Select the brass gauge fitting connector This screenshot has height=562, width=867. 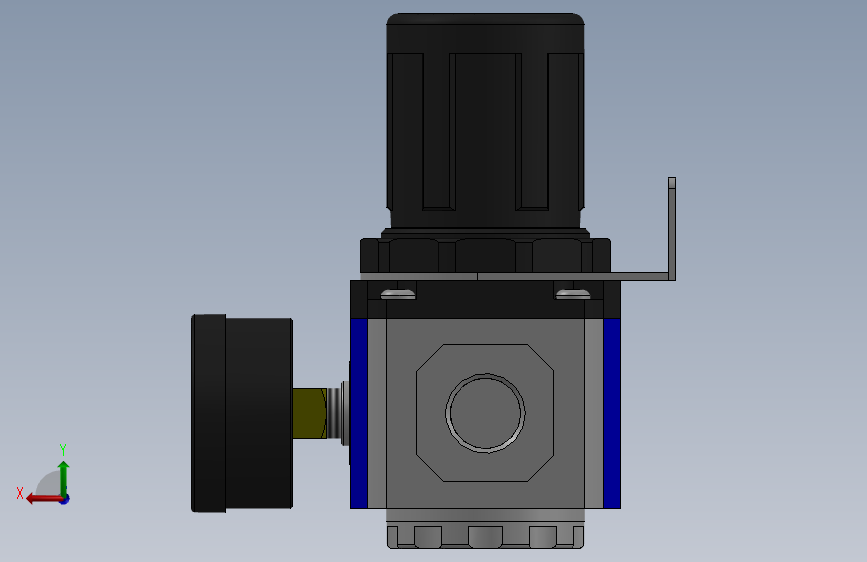pos(309,413)
